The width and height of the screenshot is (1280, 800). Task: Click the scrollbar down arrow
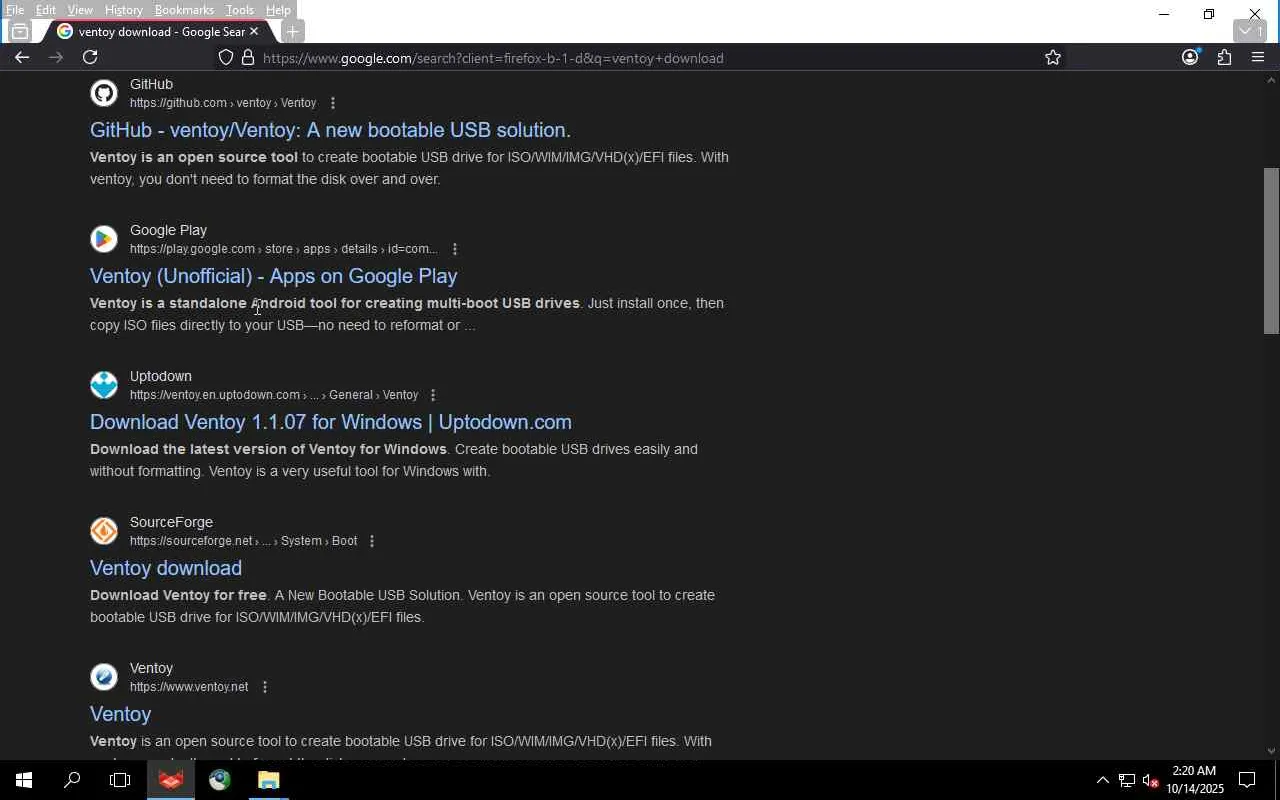pos(1271,750)
